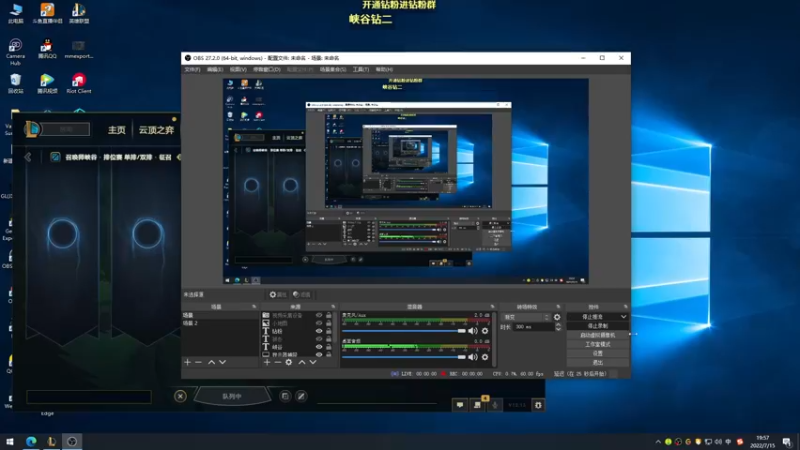Click the League client chat input box
The image size is (800, 450).
(x=89, y=397)
